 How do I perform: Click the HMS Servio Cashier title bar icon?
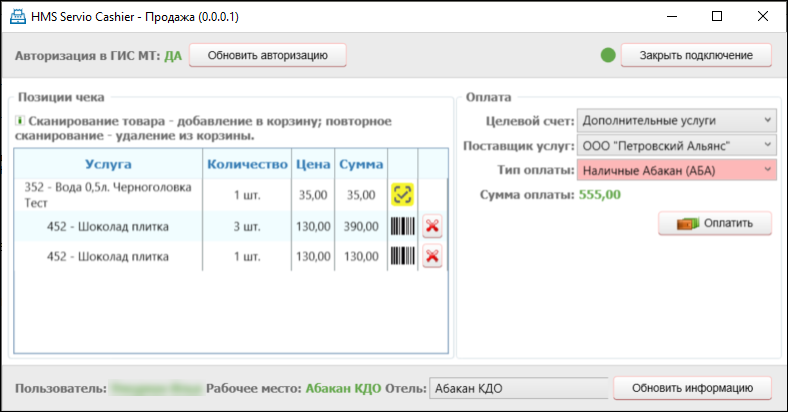tap(17, 17)
